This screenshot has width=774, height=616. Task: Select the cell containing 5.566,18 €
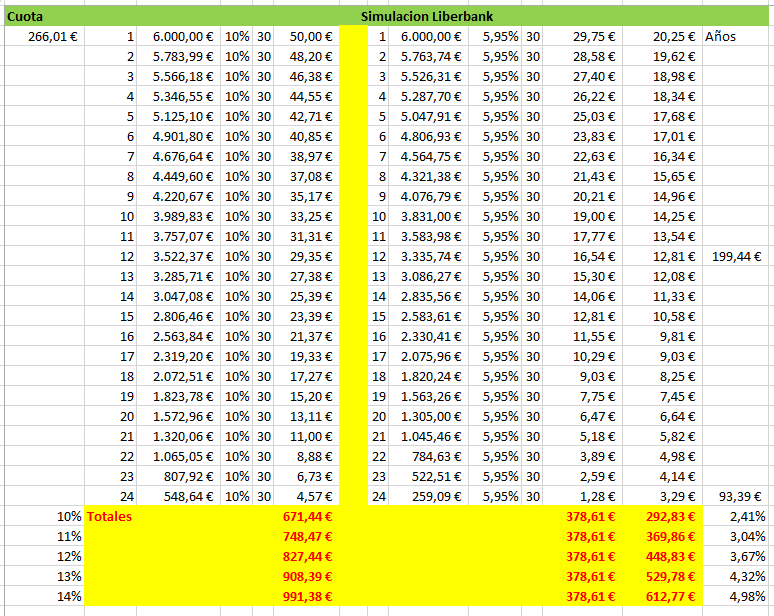(178, 77)
